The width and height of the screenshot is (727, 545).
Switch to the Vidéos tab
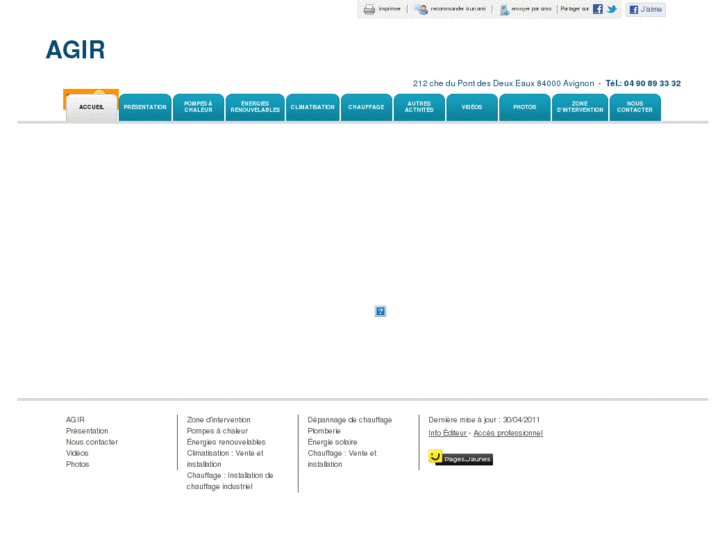click(x=472, y=107)
